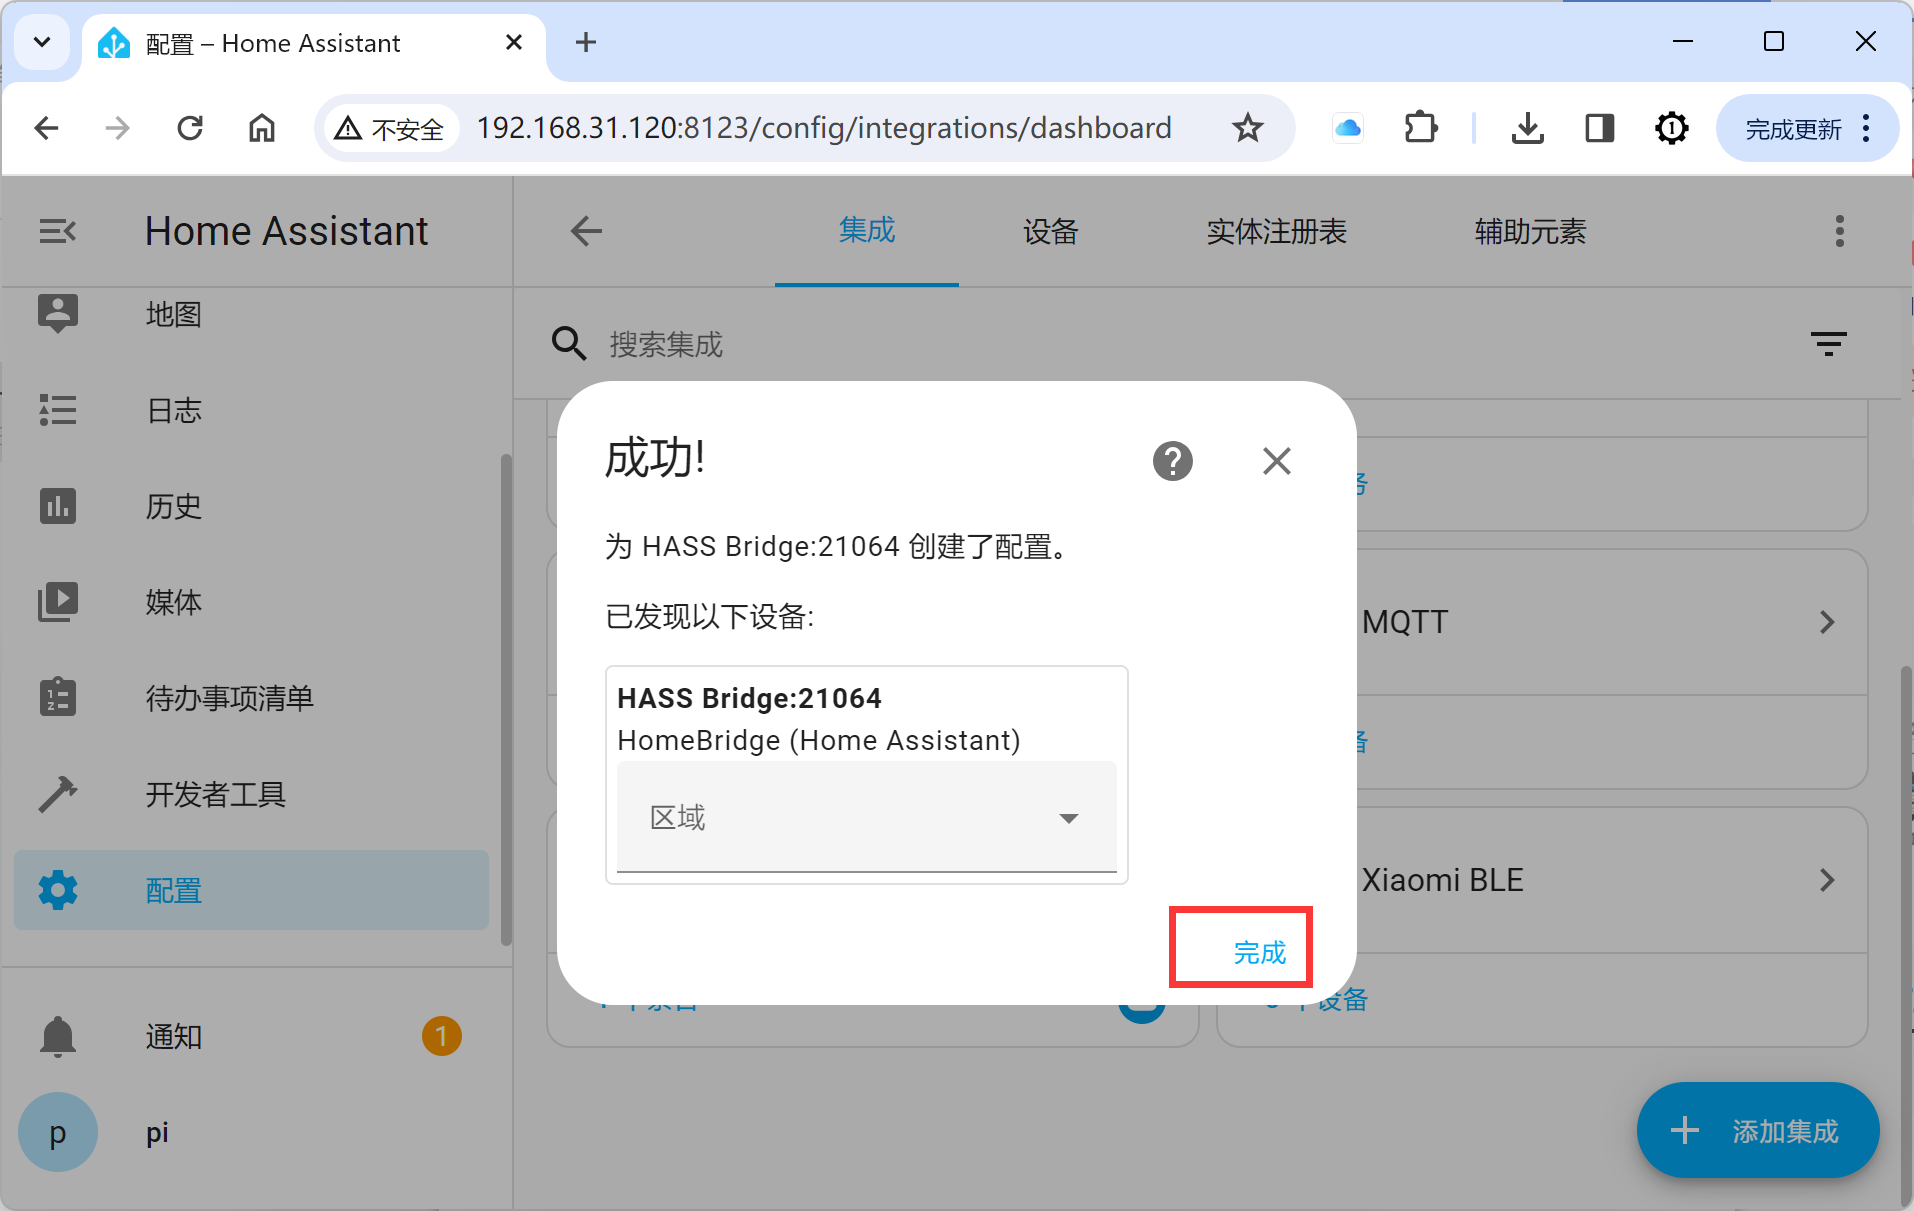The width and height of the screenshot is (1914, 1211).
Task: Click the browser forward button
Action: point(118,128)
